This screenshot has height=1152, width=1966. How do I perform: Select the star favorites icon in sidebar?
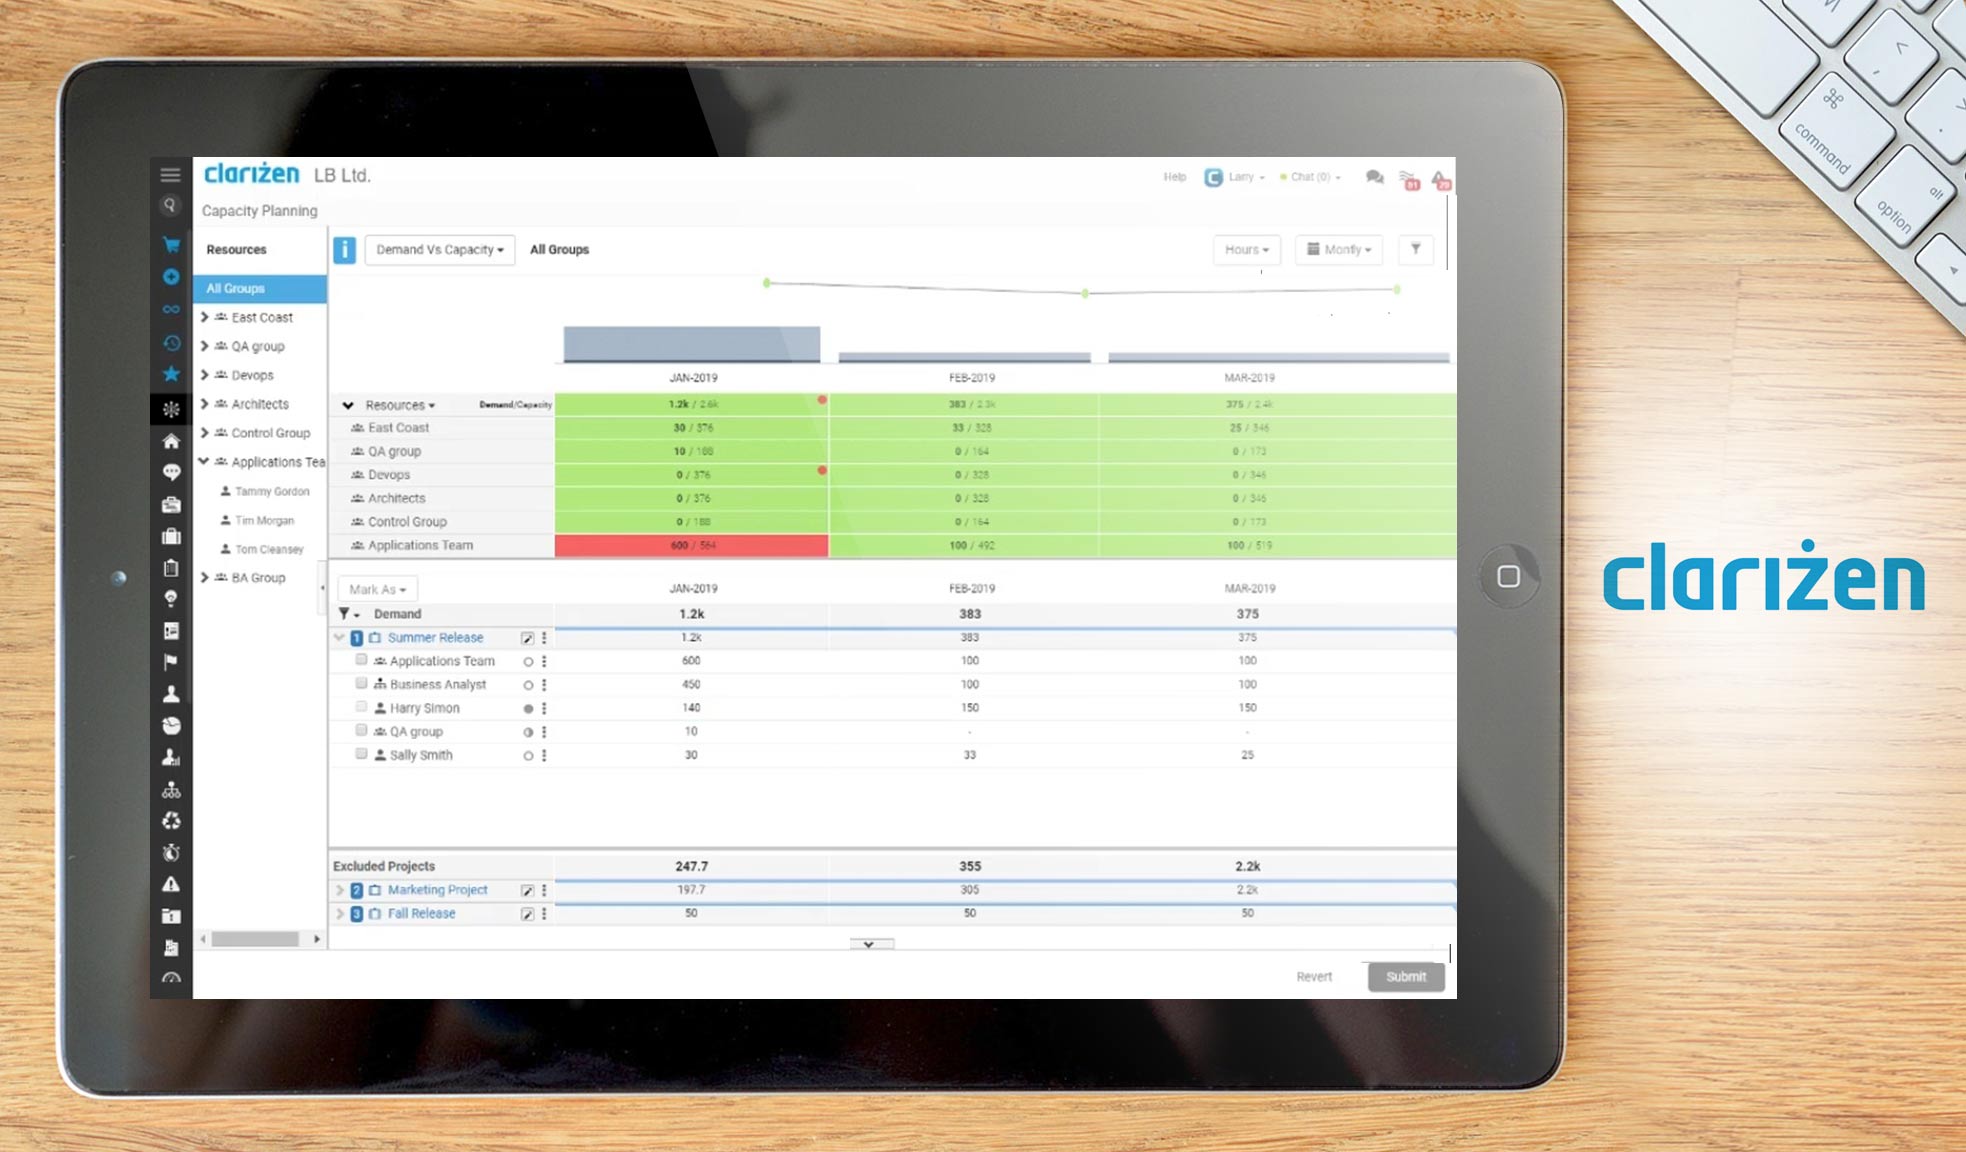point(171,374)
